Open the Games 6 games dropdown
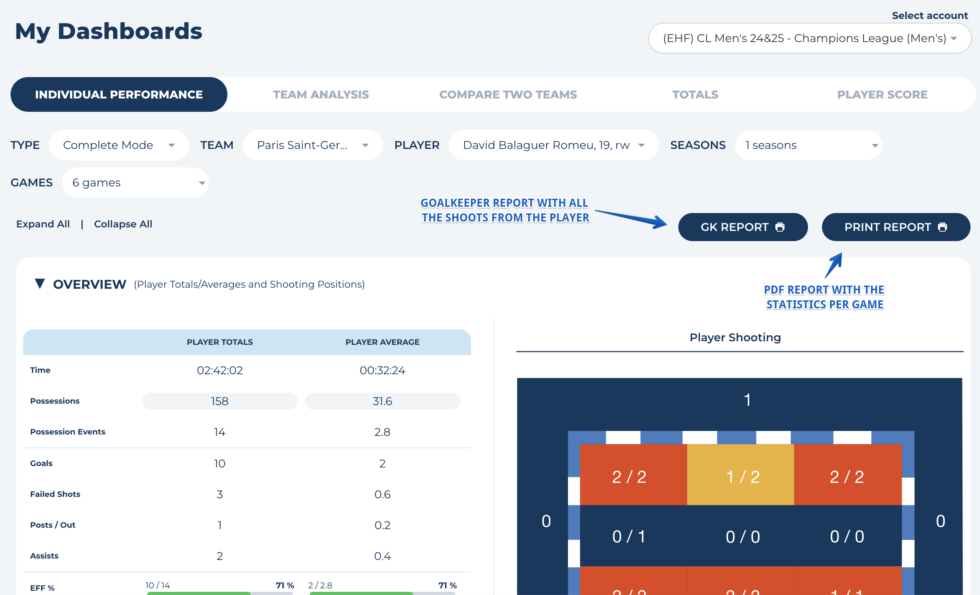980x595 pixels. tap(135, 183)
